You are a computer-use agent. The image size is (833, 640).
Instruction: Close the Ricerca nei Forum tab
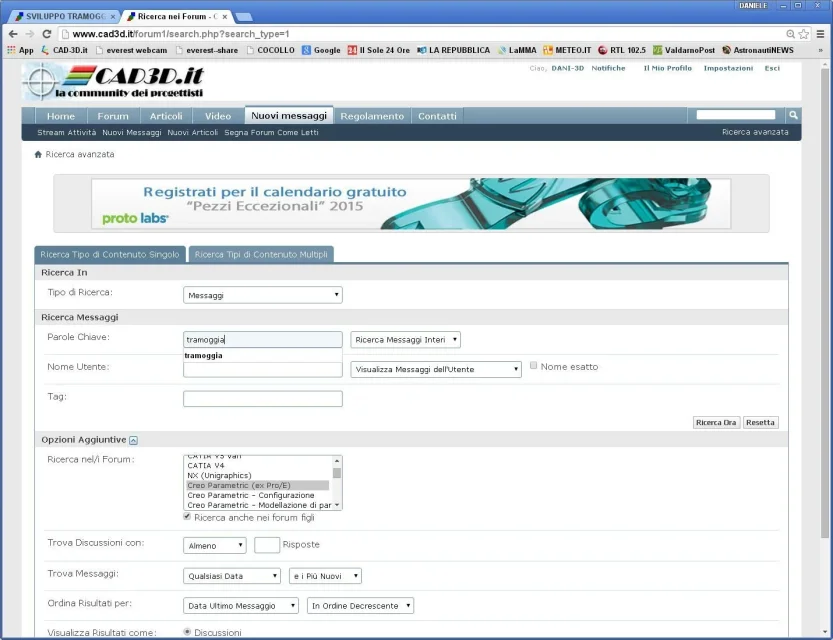[x=225, y=16]
